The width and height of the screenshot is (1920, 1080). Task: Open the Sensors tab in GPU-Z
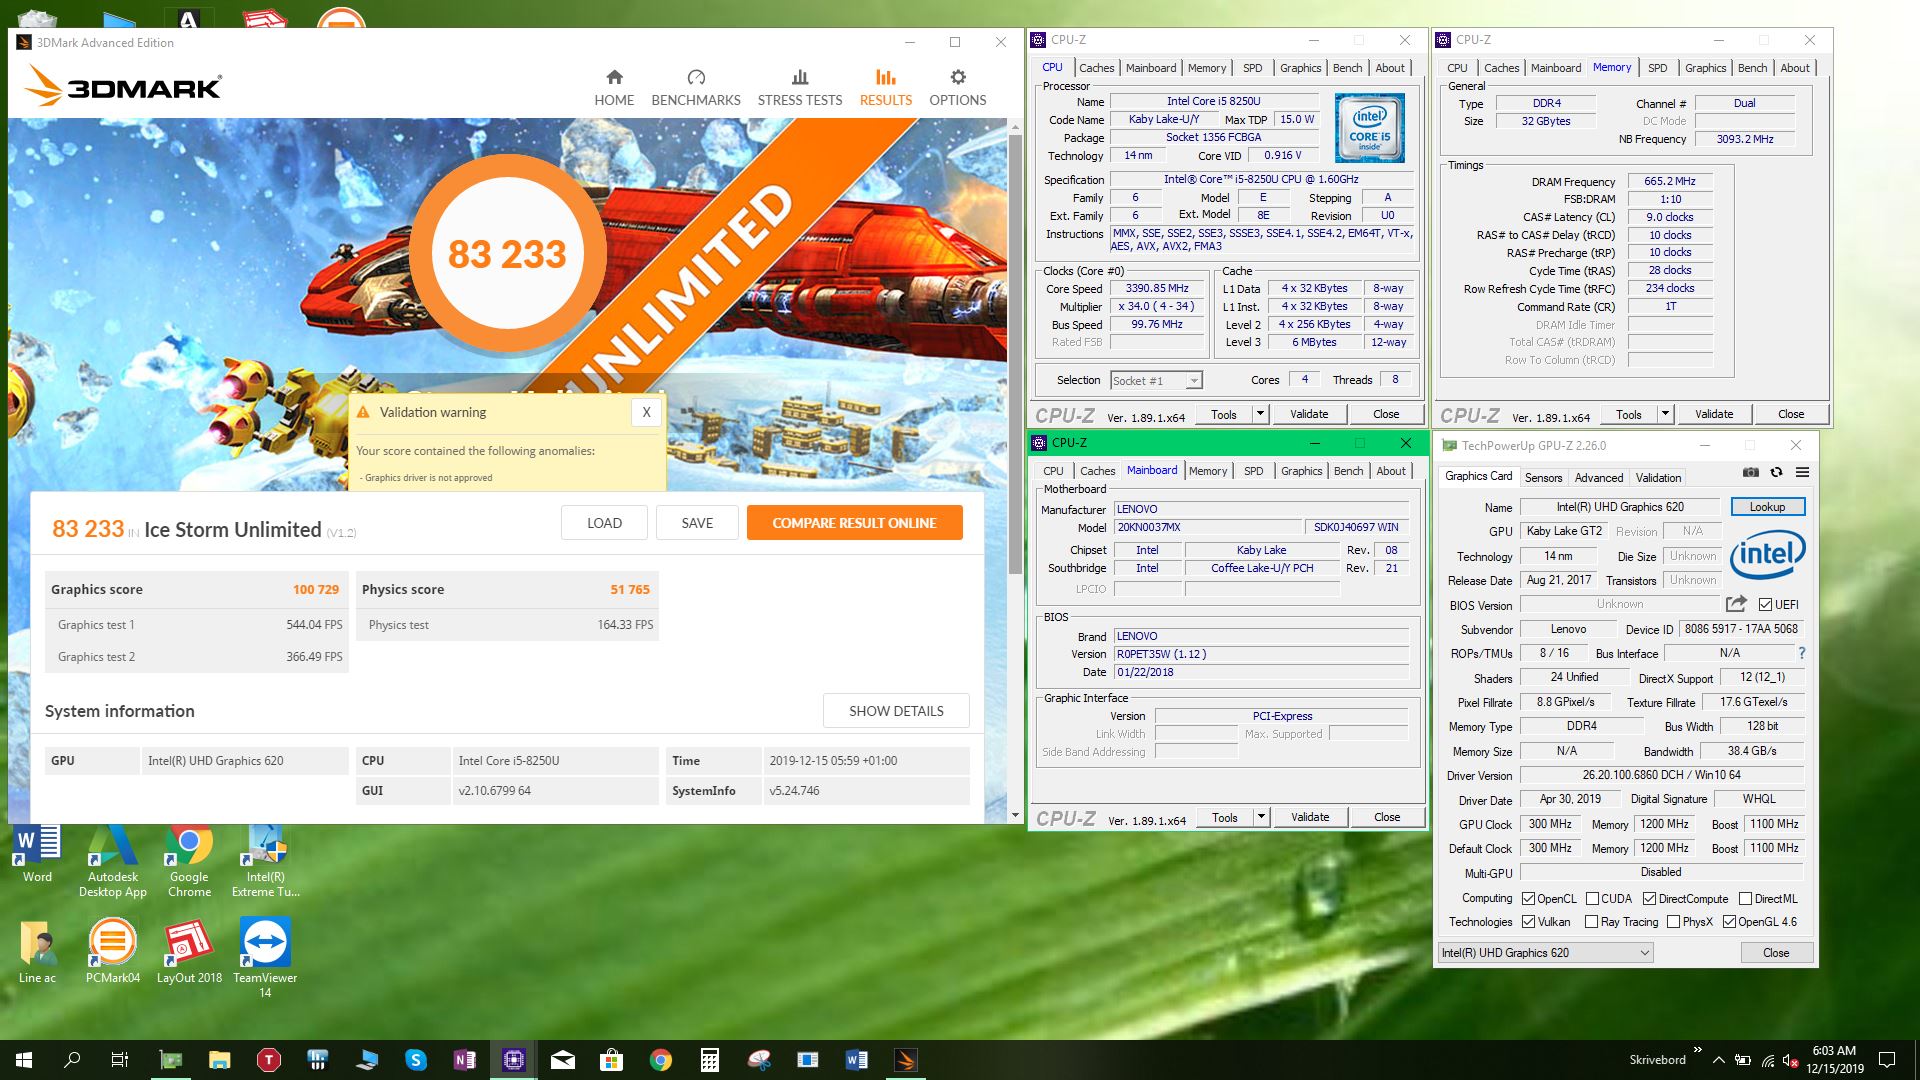[x=1543, y=478]
